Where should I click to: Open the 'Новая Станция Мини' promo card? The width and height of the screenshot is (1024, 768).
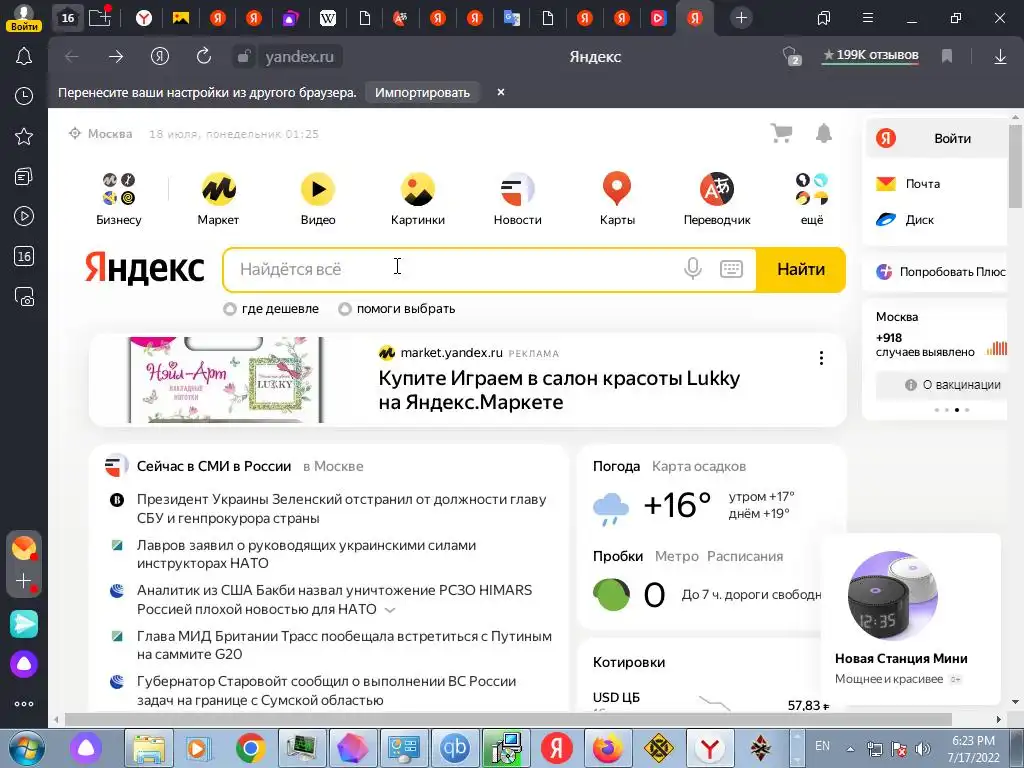(910, 619)
